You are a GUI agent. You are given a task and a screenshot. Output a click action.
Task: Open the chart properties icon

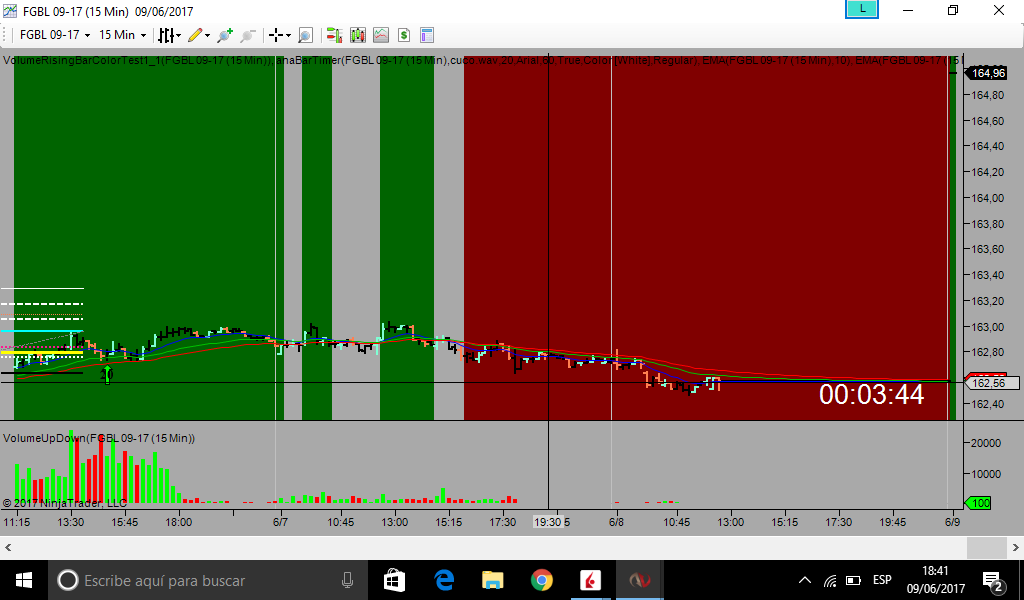[426, 35]
